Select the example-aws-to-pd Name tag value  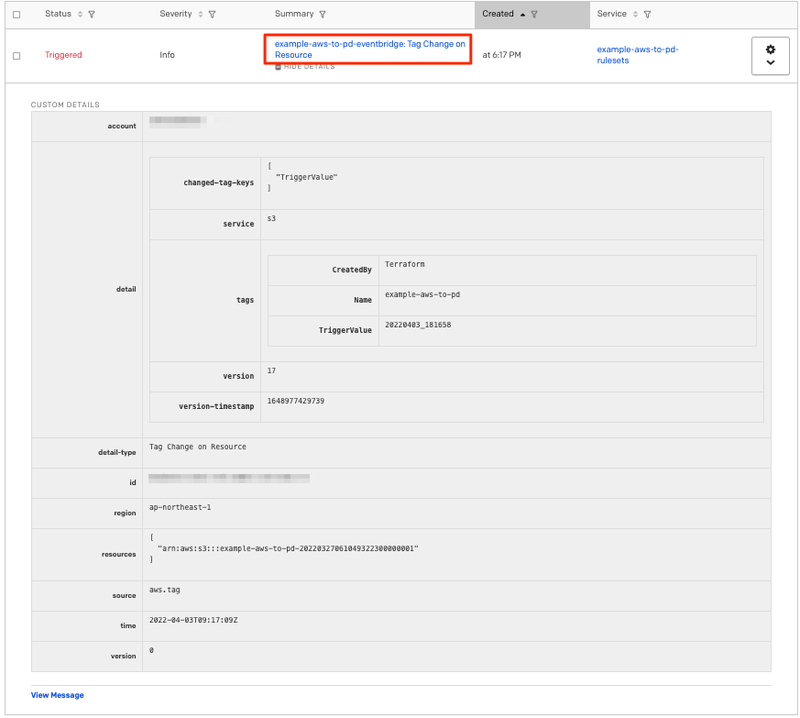click(422, 294)
